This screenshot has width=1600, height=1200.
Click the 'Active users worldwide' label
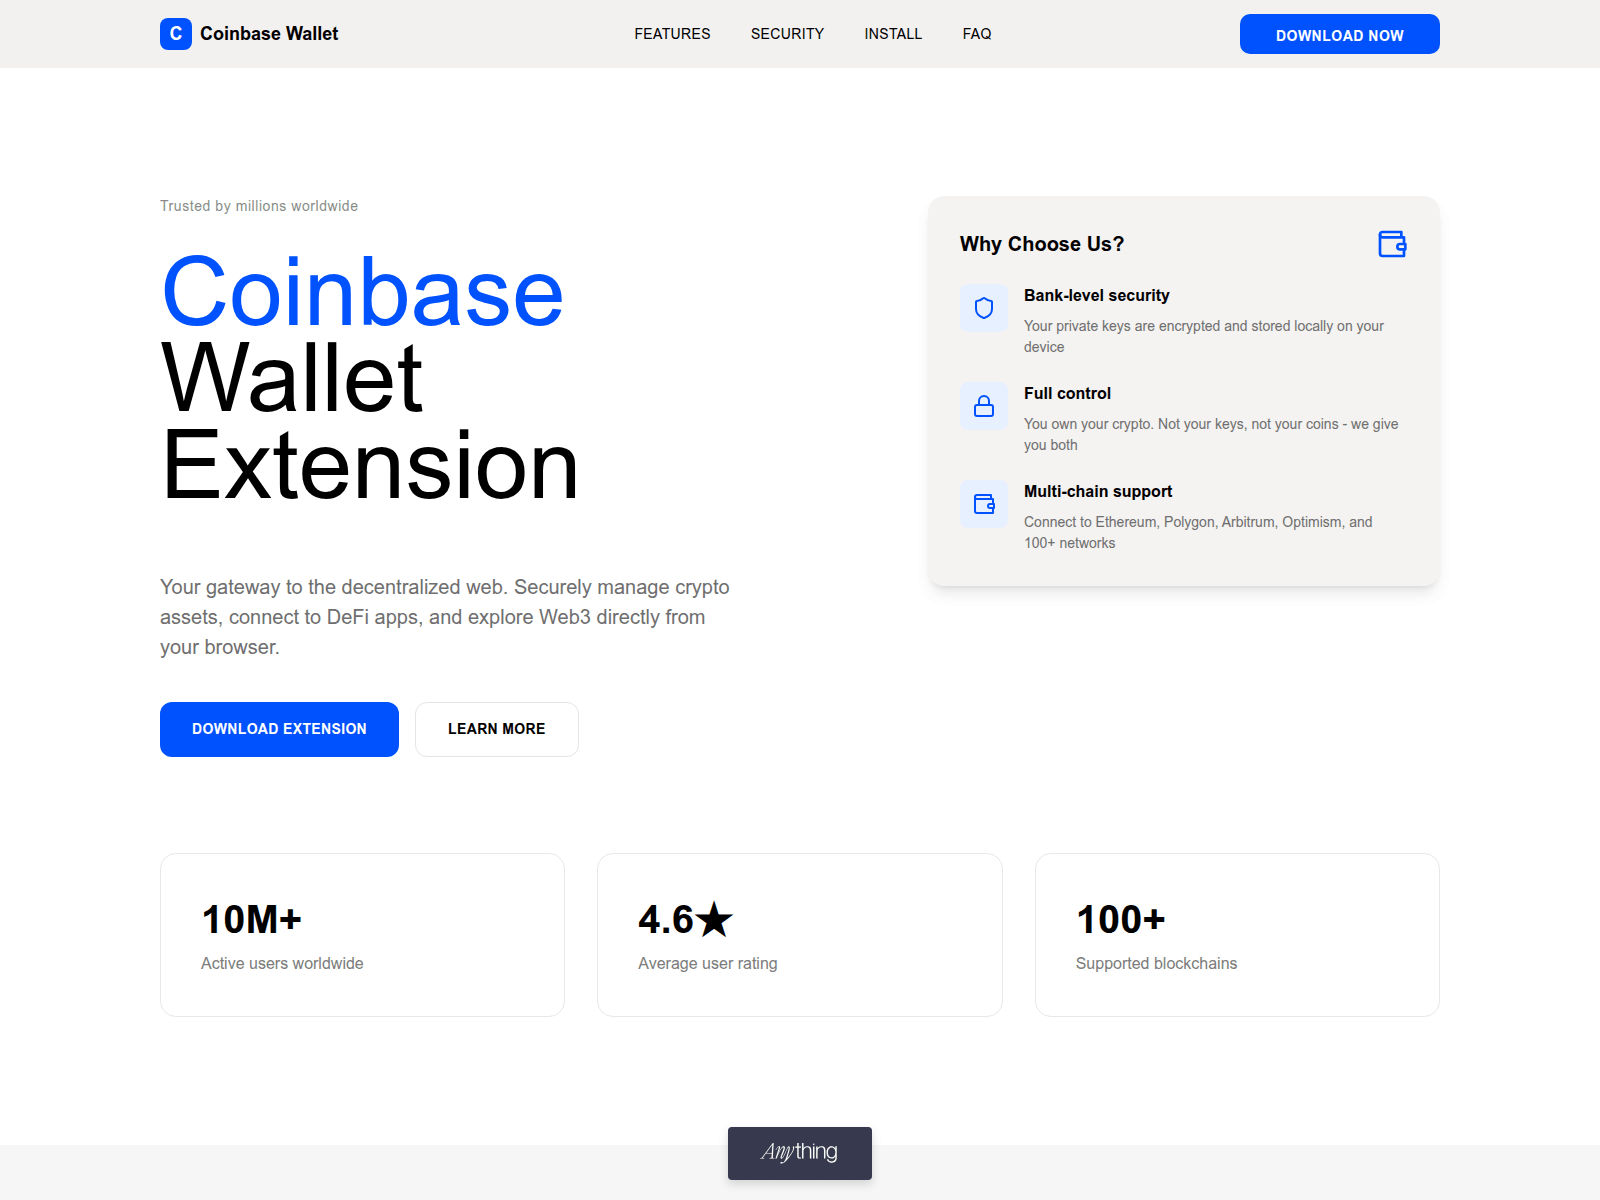click(282, 963)
